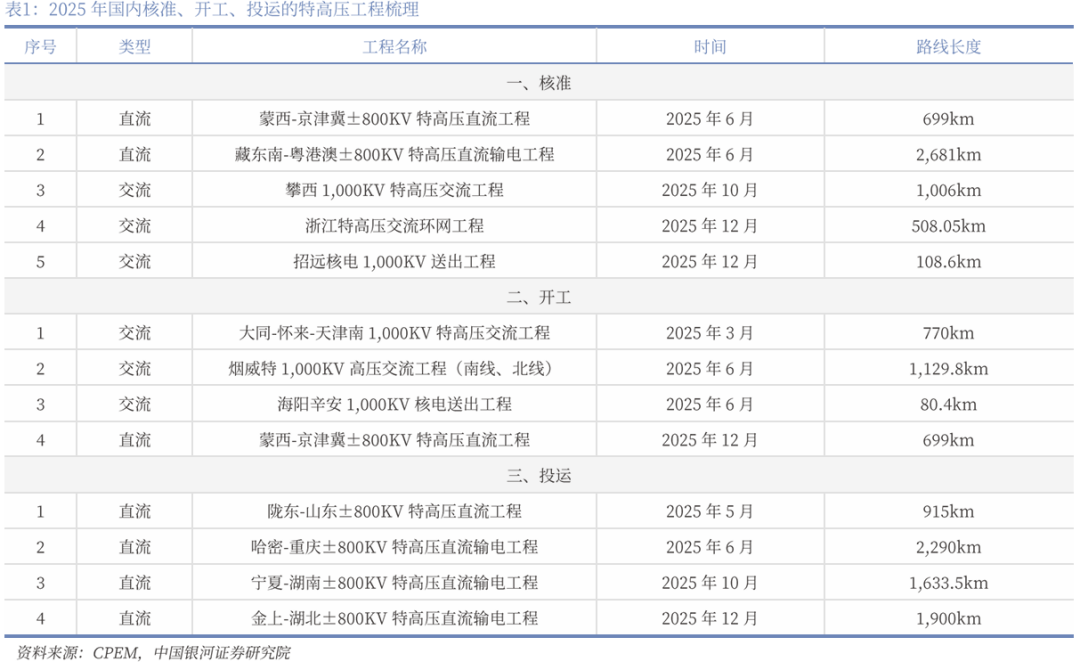Click the 陇东-山东±800KV project name cell
The height and width of the screenshot is (662, 1080).
click(394, 512)
